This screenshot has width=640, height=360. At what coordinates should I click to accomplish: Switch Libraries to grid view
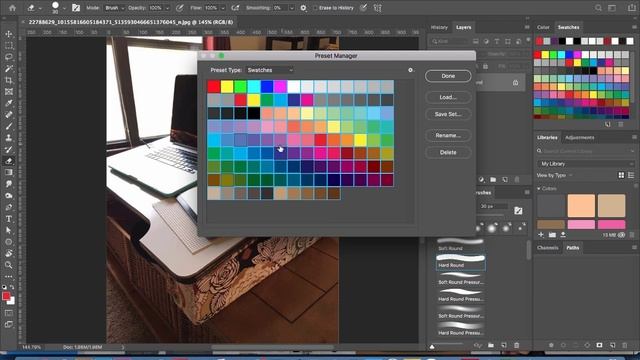pos(621,175)
